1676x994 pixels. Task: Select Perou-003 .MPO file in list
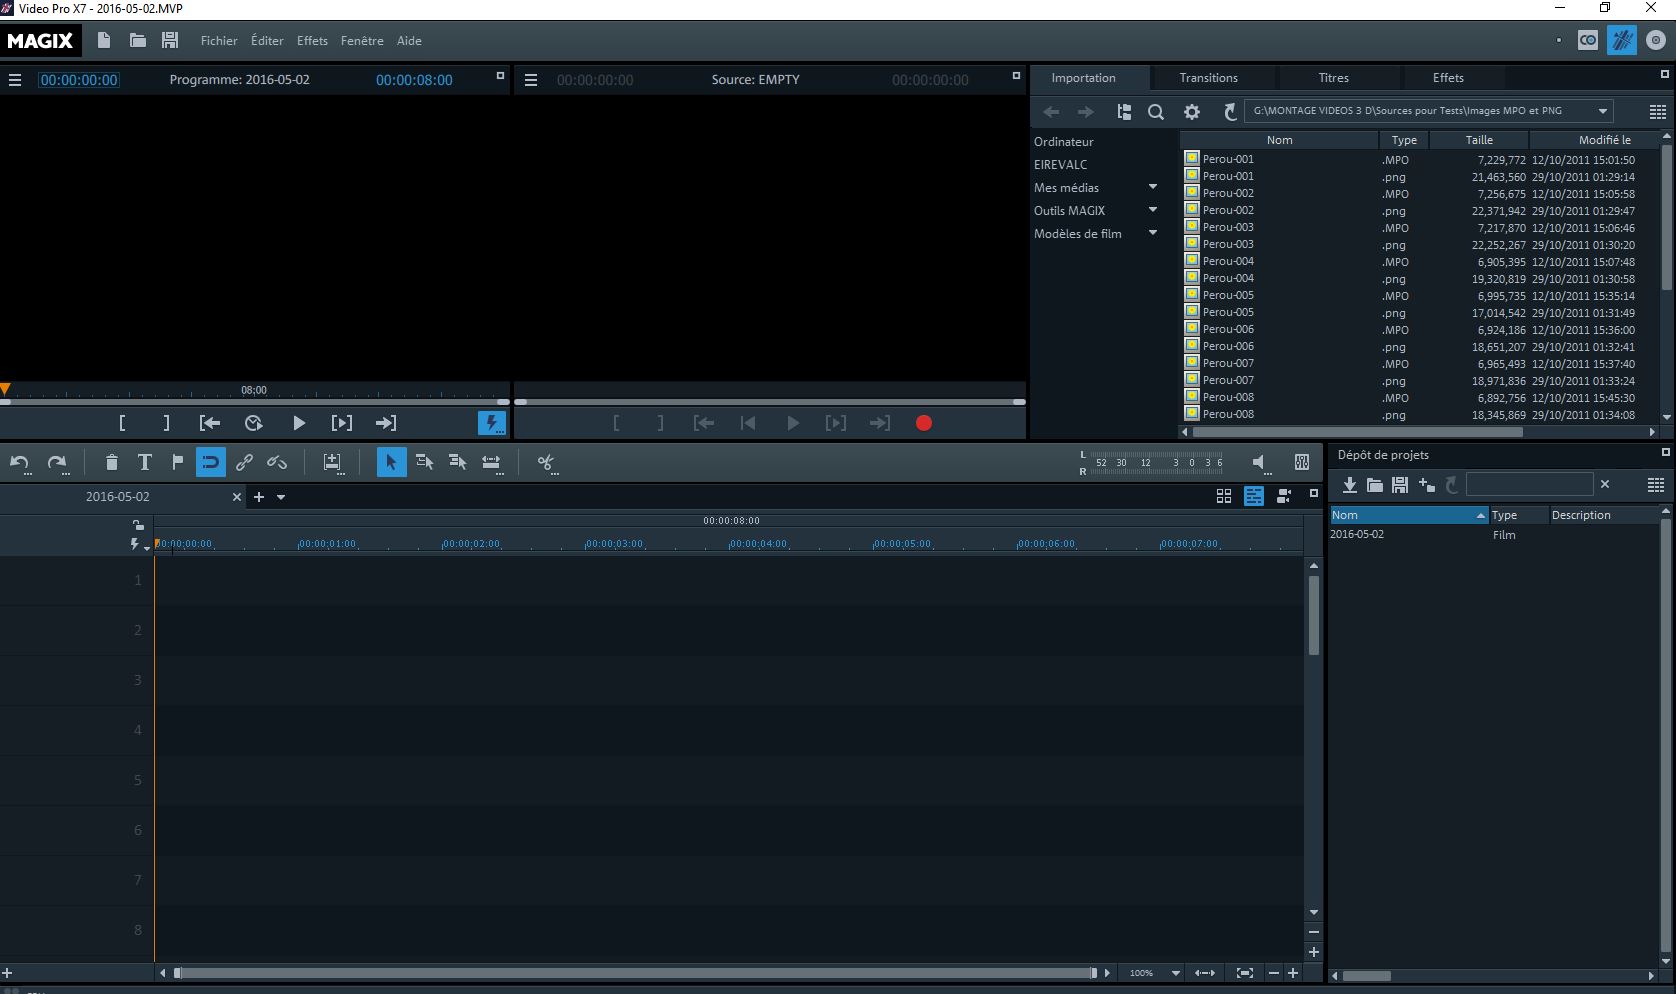[x=1228, y=227]
